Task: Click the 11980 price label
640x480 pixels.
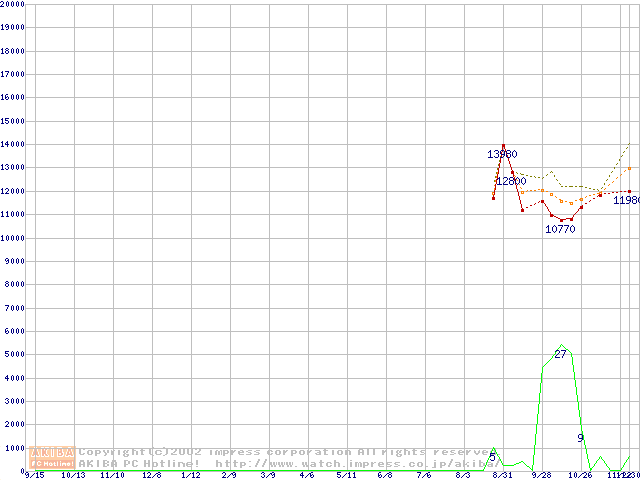Action: click(626, 200)
